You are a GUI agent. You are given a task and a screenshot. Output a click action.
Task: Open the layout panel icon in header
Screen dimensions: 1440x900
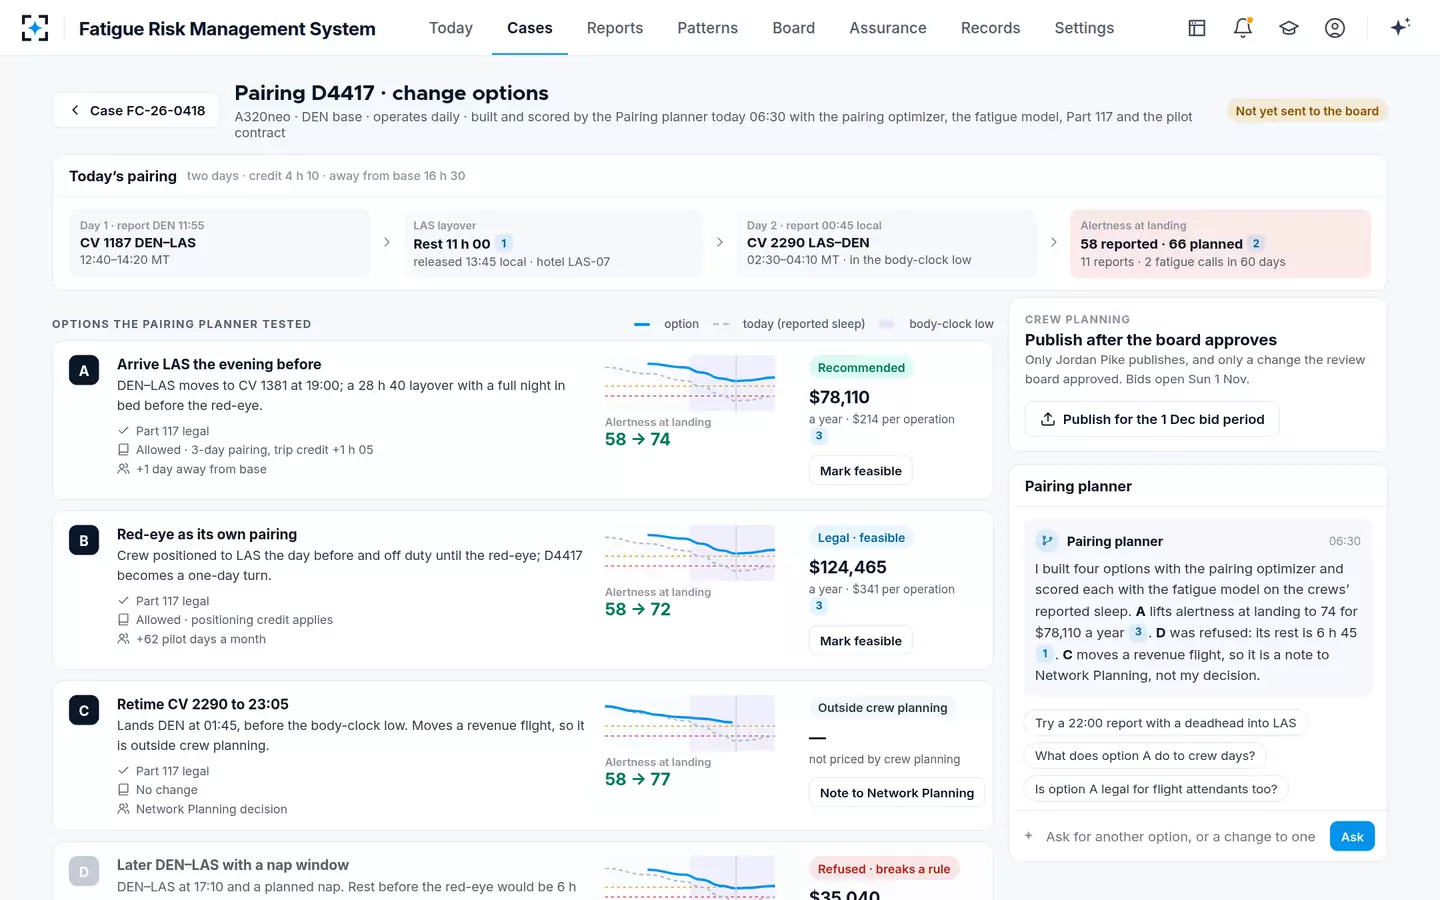pyautogui.click(x=1196, y=28)
